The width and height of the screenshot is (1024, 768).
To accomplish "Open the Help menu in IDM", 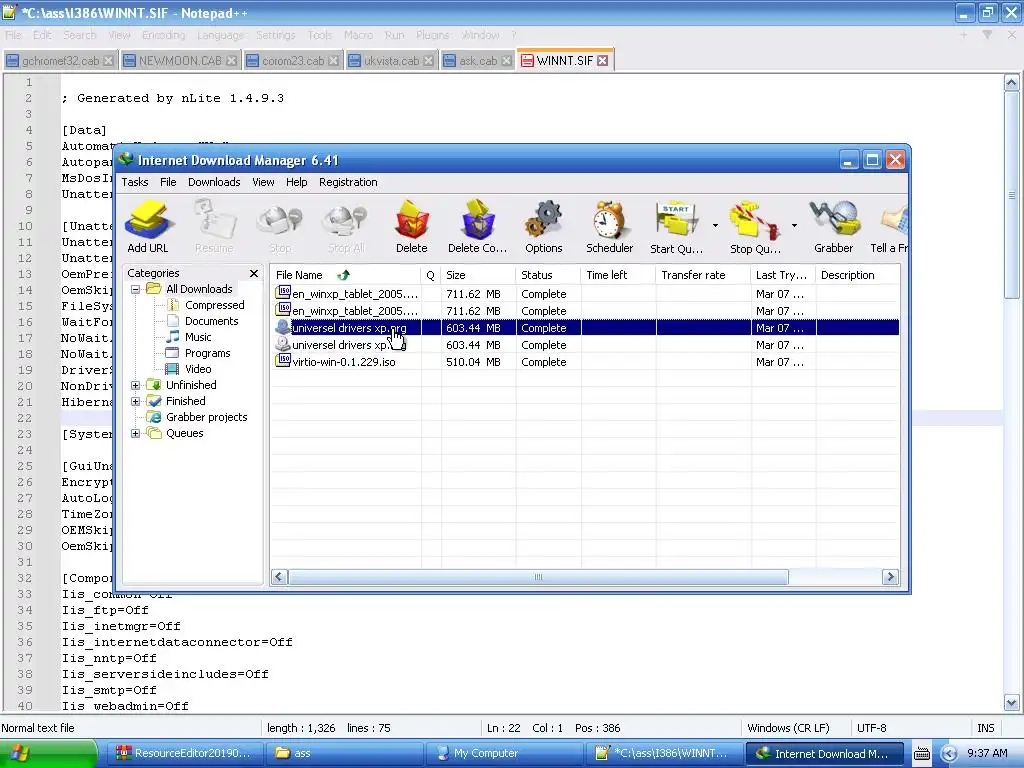I will tap(296, 182).
